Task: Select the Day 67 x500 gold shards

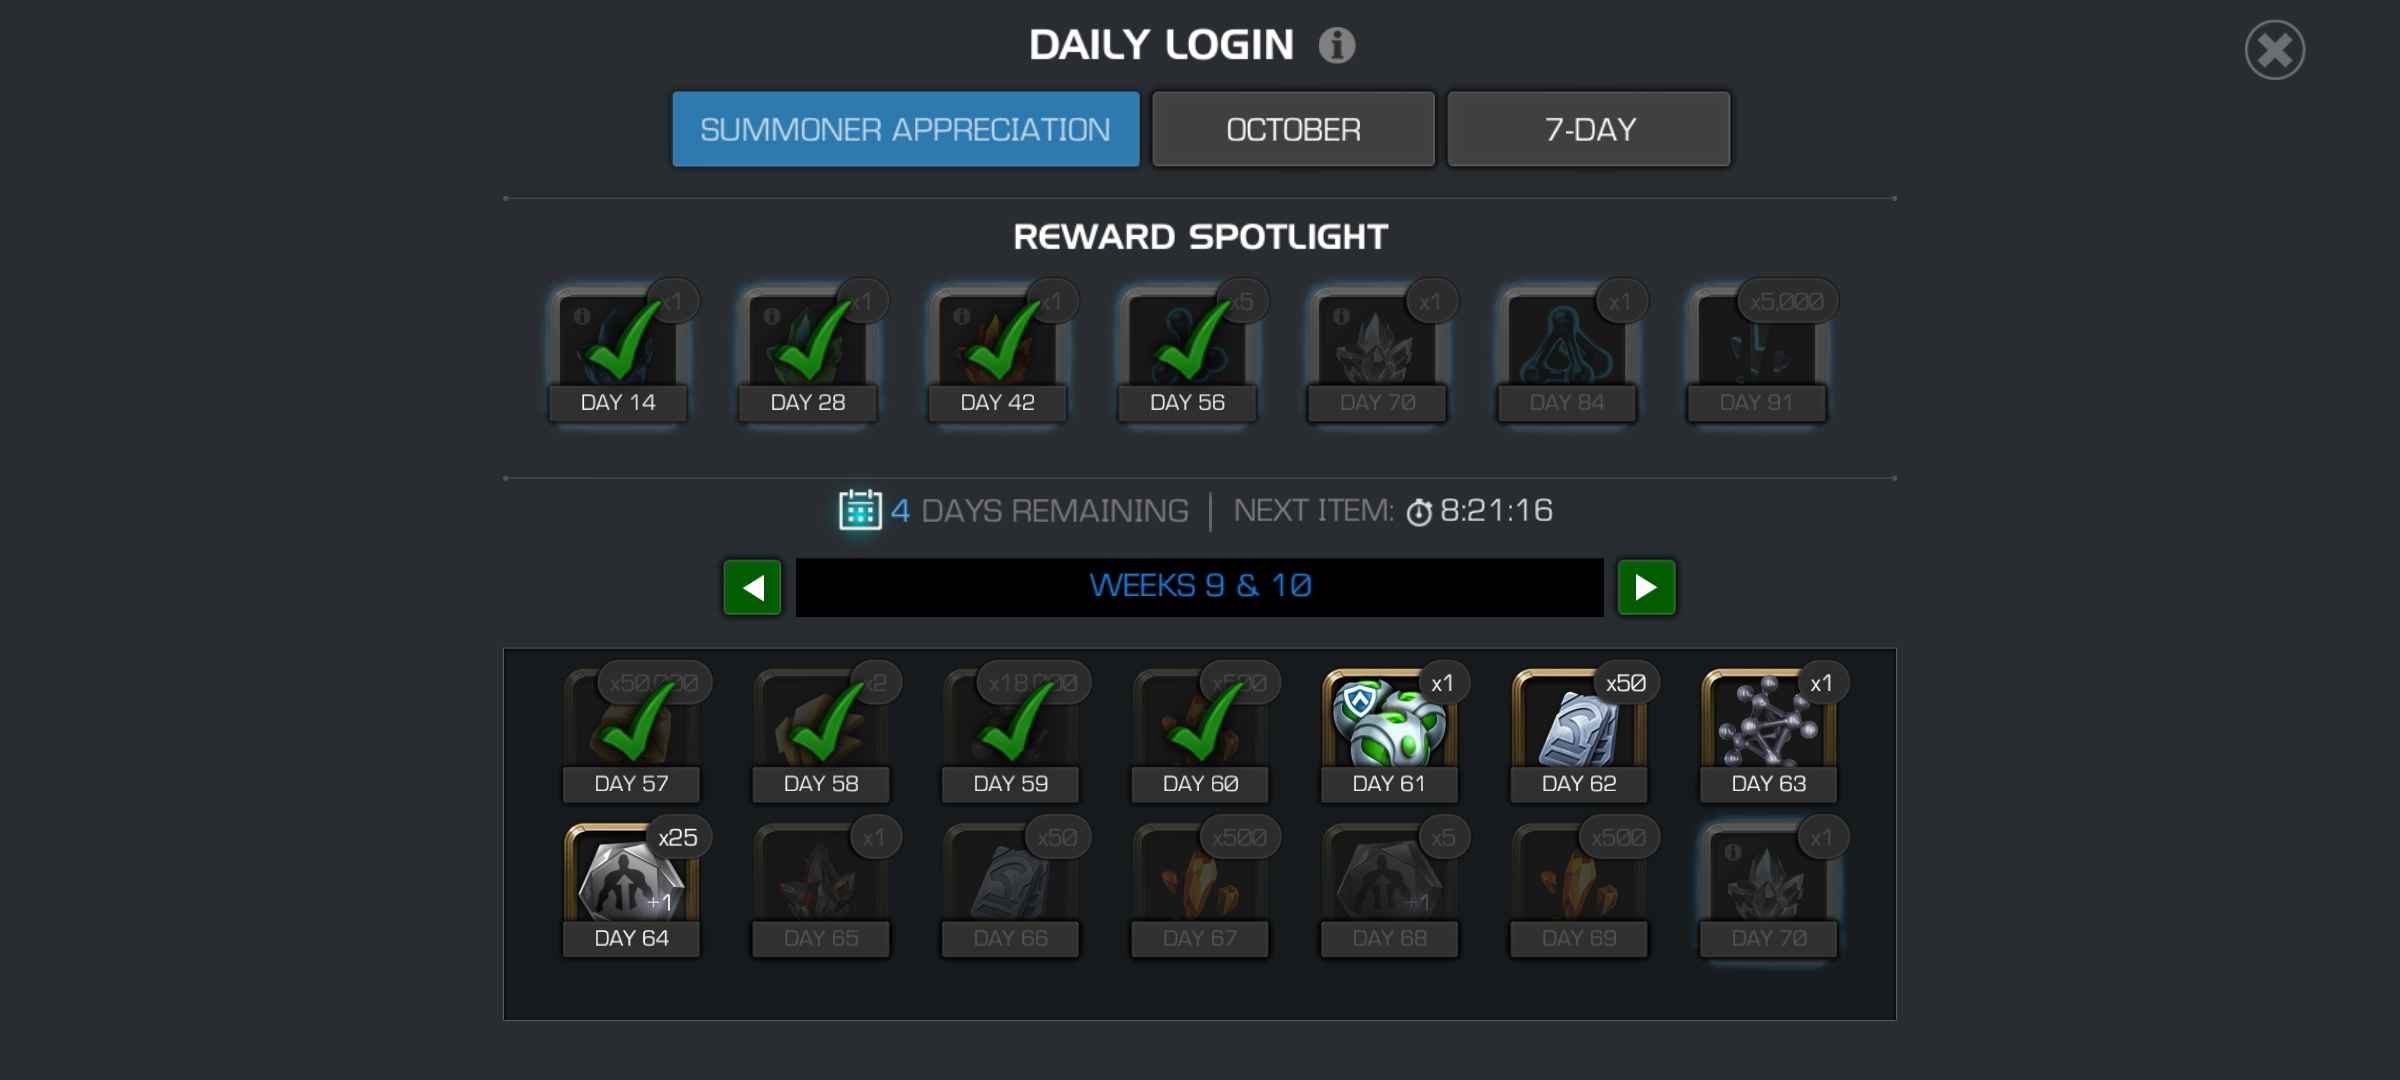Action: [1200, 888]
